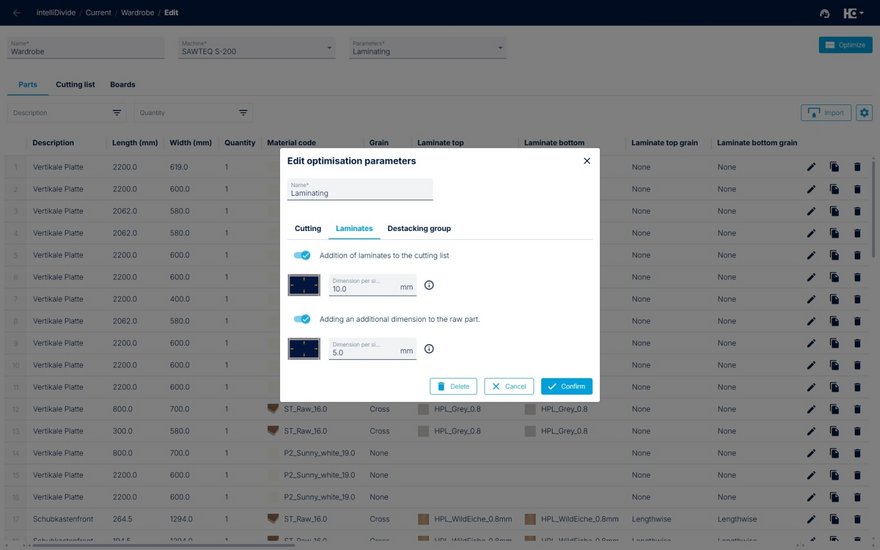Click the back arrow in header

(x=16, y=13)
